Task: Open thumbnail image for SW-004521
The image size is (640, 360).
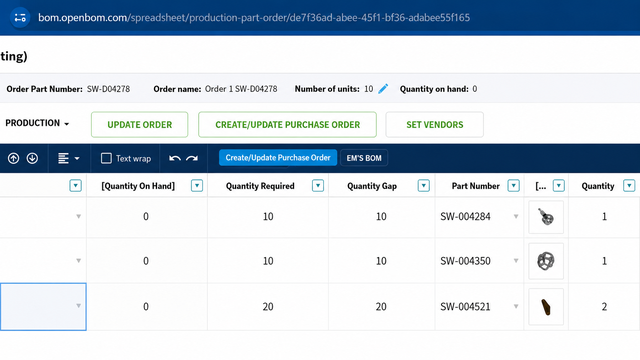Action: (546, 307)
